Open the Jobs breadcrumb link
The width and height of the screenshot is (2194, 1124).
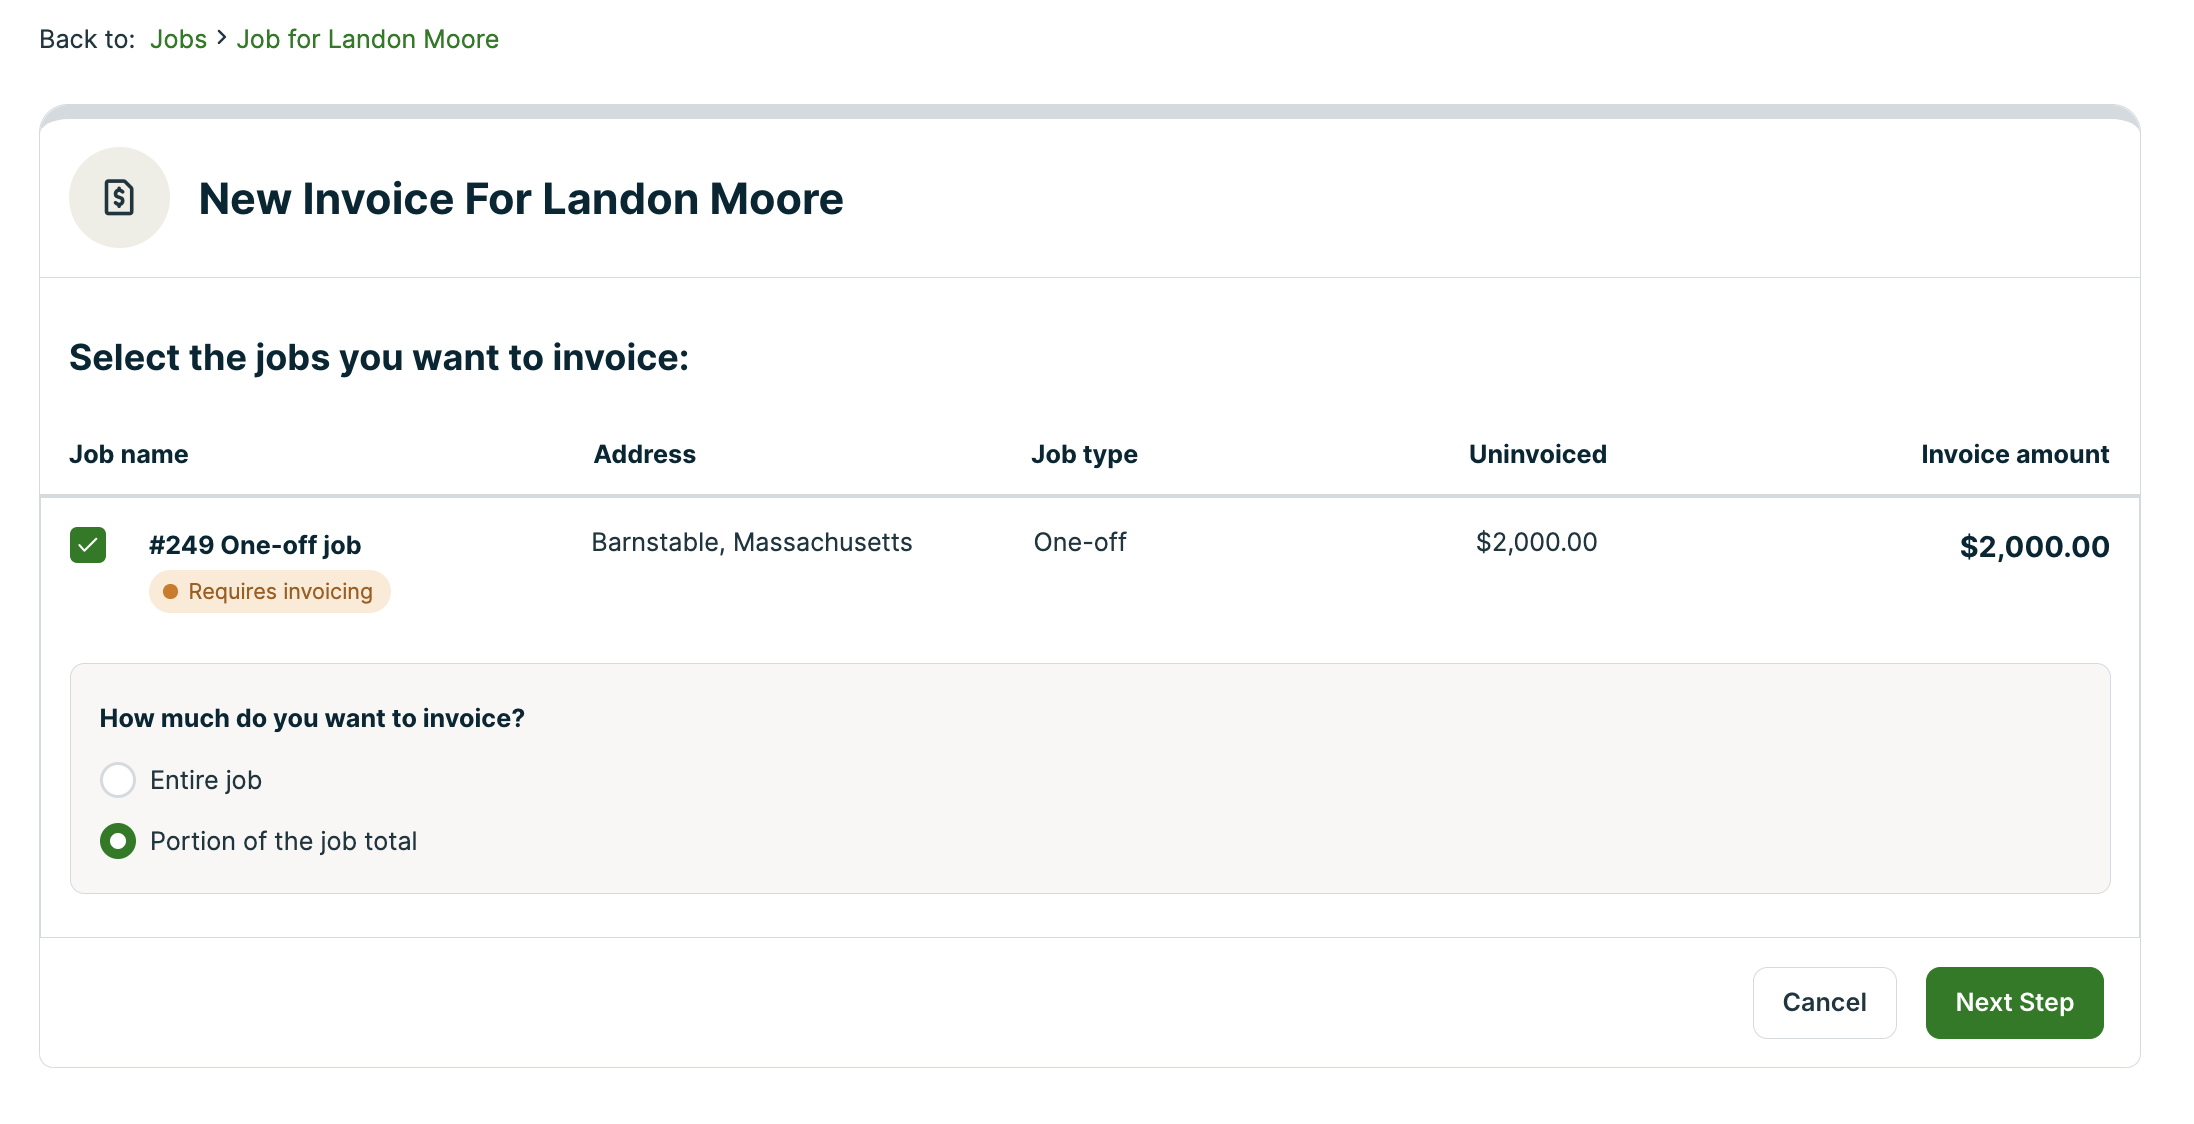pos(178,39)
